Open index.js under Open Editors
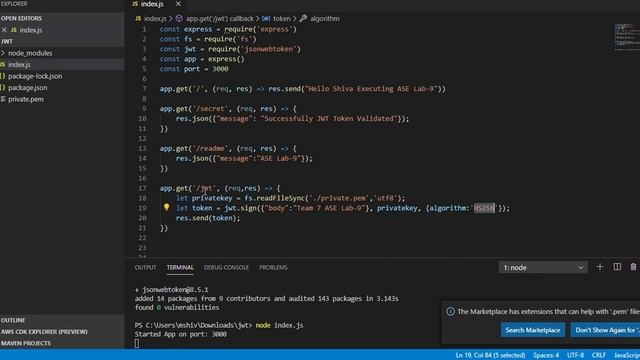This screenshot has width=640, height=360. click(31, 30)
